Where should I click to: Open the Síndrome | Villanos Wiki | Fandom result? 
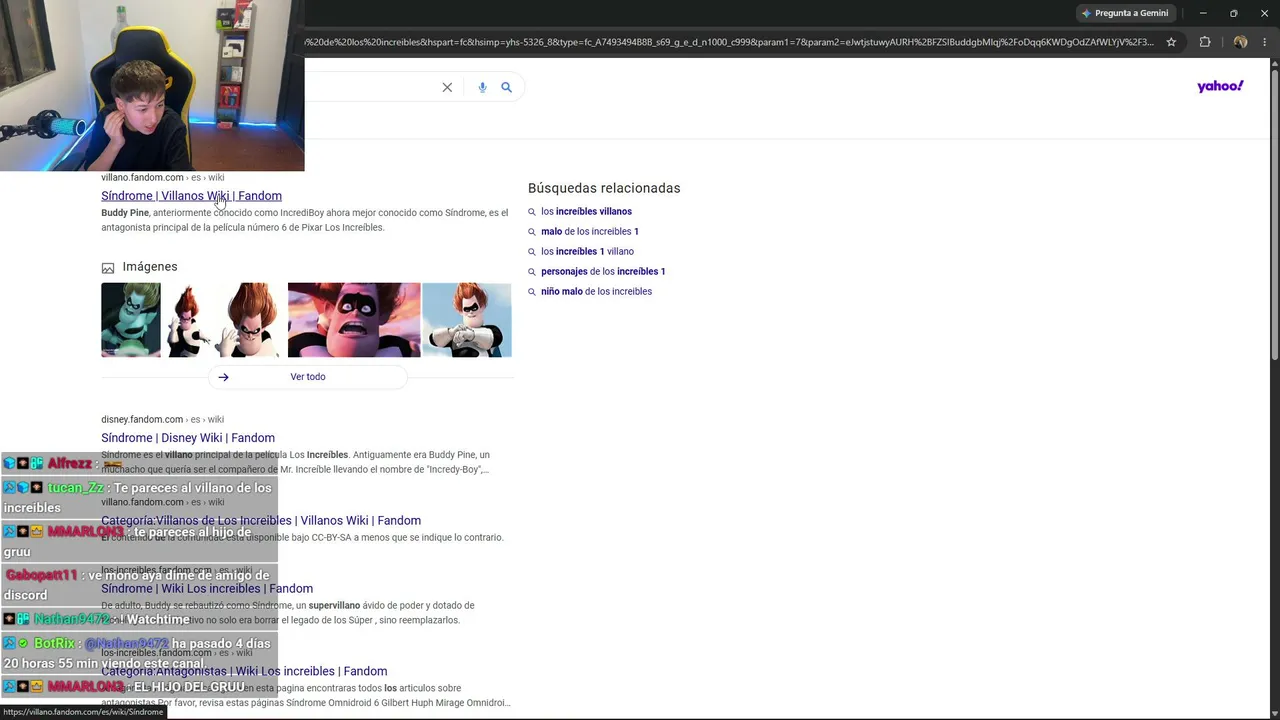(x=191, y=196)
